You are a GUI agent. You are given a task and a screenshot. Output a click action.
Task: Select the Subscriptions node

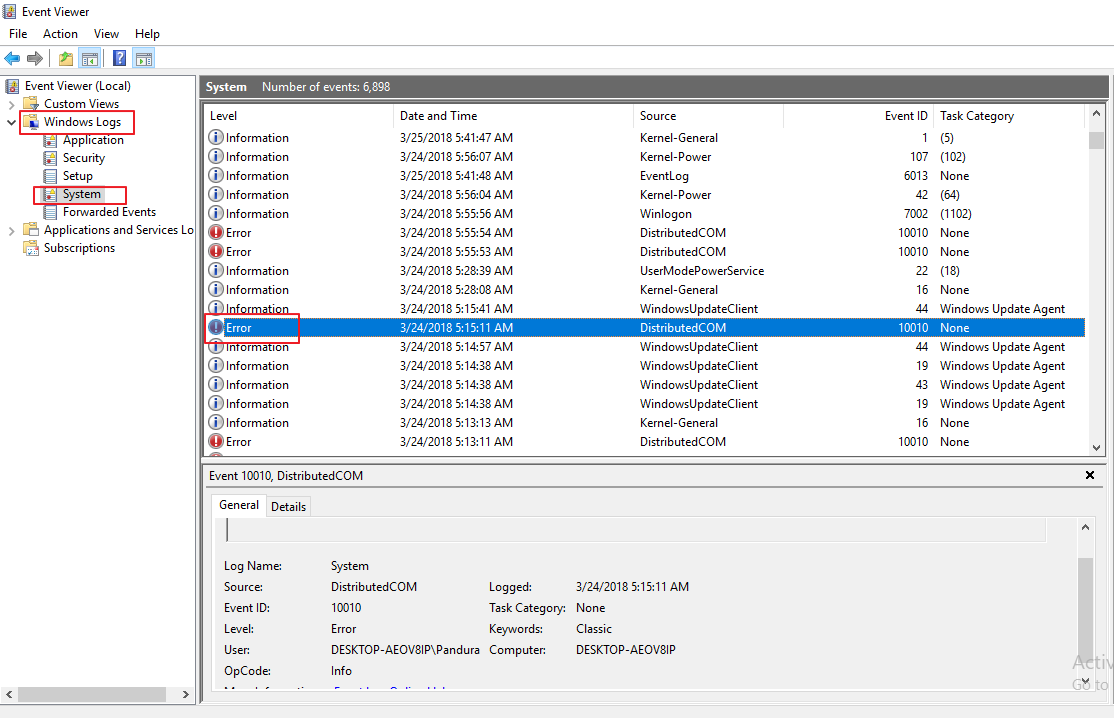tap(79, 248)
